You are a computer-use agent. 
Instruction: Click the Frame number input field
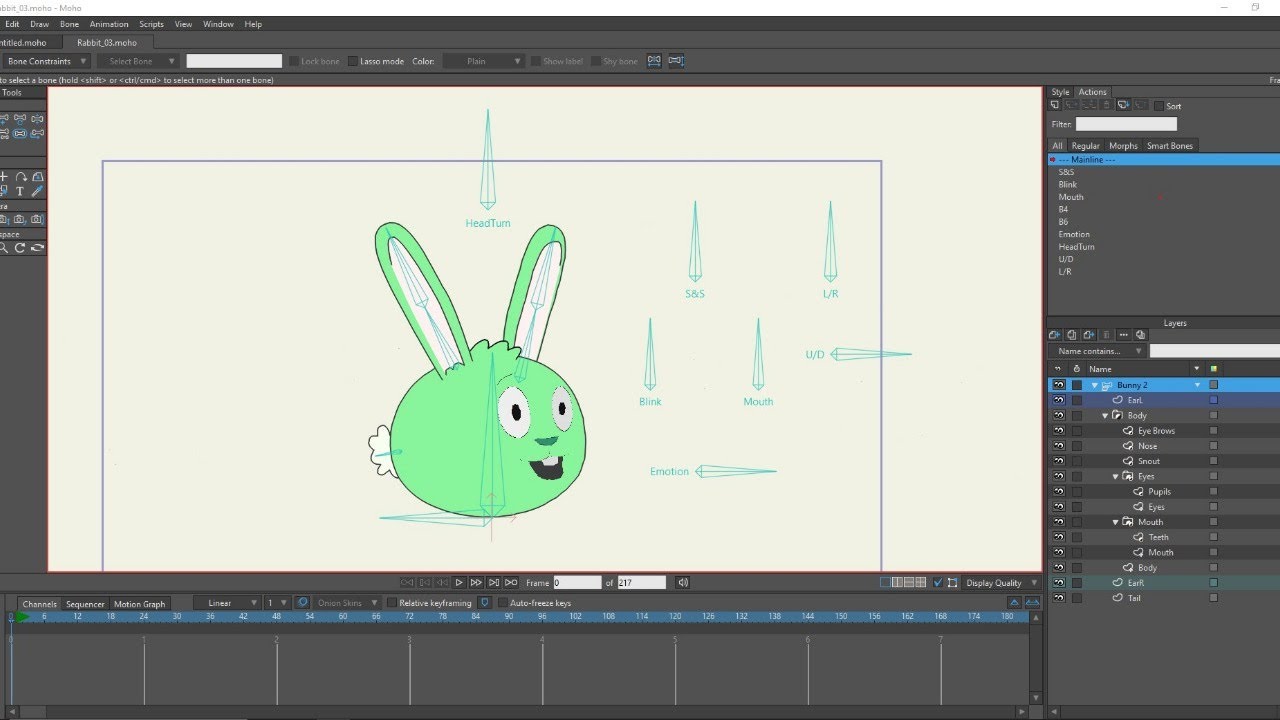click(x=577, y=582)
